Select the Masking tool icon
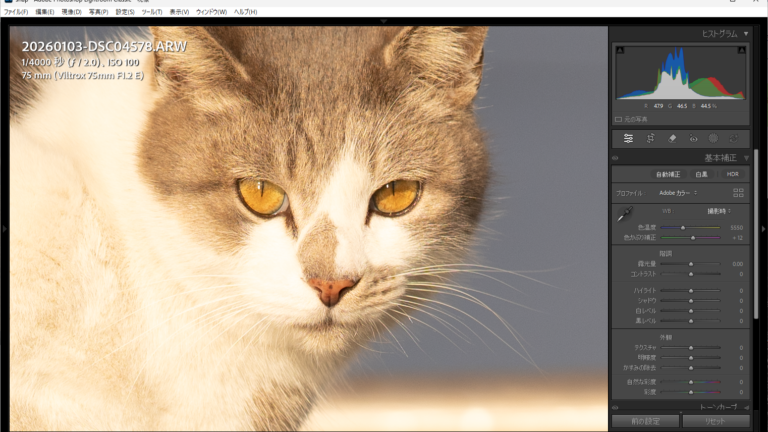 click(713, 138)
